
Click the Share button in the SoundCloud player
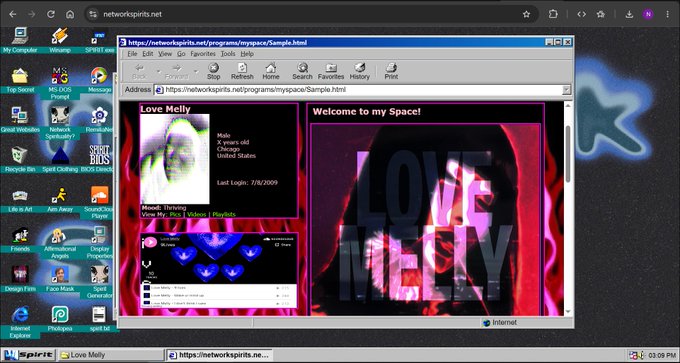pyautogui.click(x=283, y=245)
